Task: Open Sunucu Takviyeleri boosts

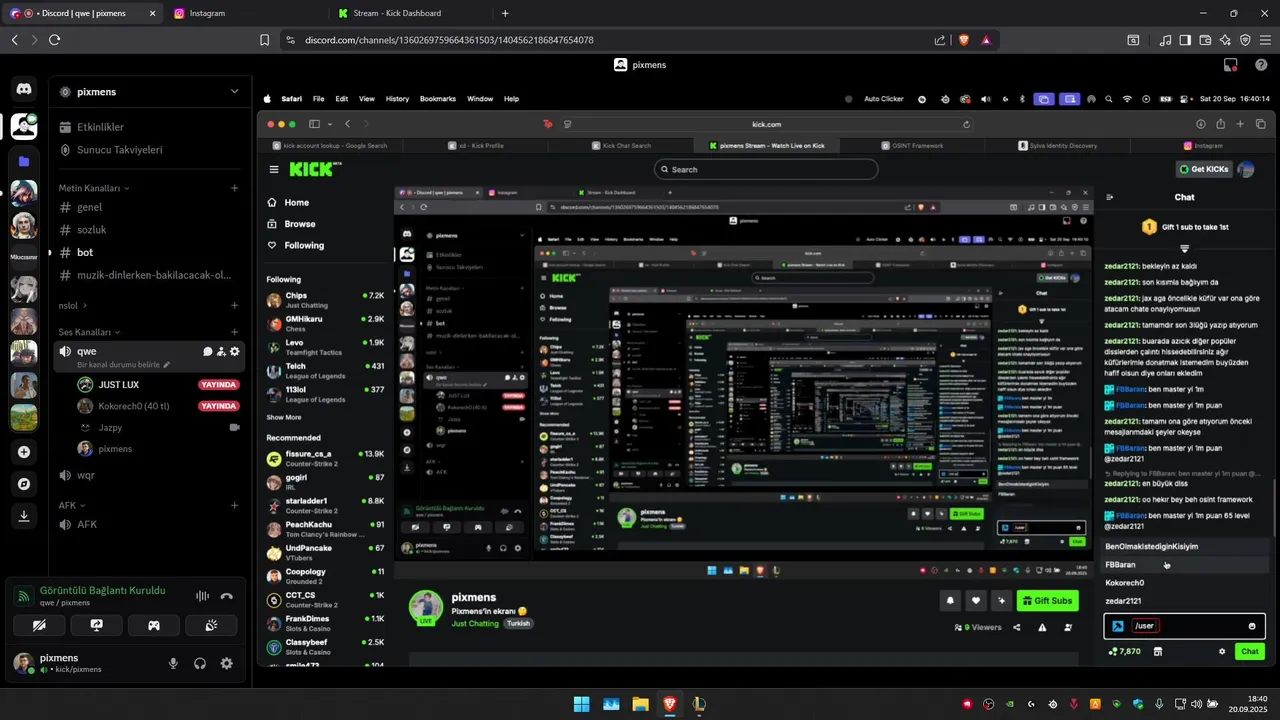Action: pos(148,150)
